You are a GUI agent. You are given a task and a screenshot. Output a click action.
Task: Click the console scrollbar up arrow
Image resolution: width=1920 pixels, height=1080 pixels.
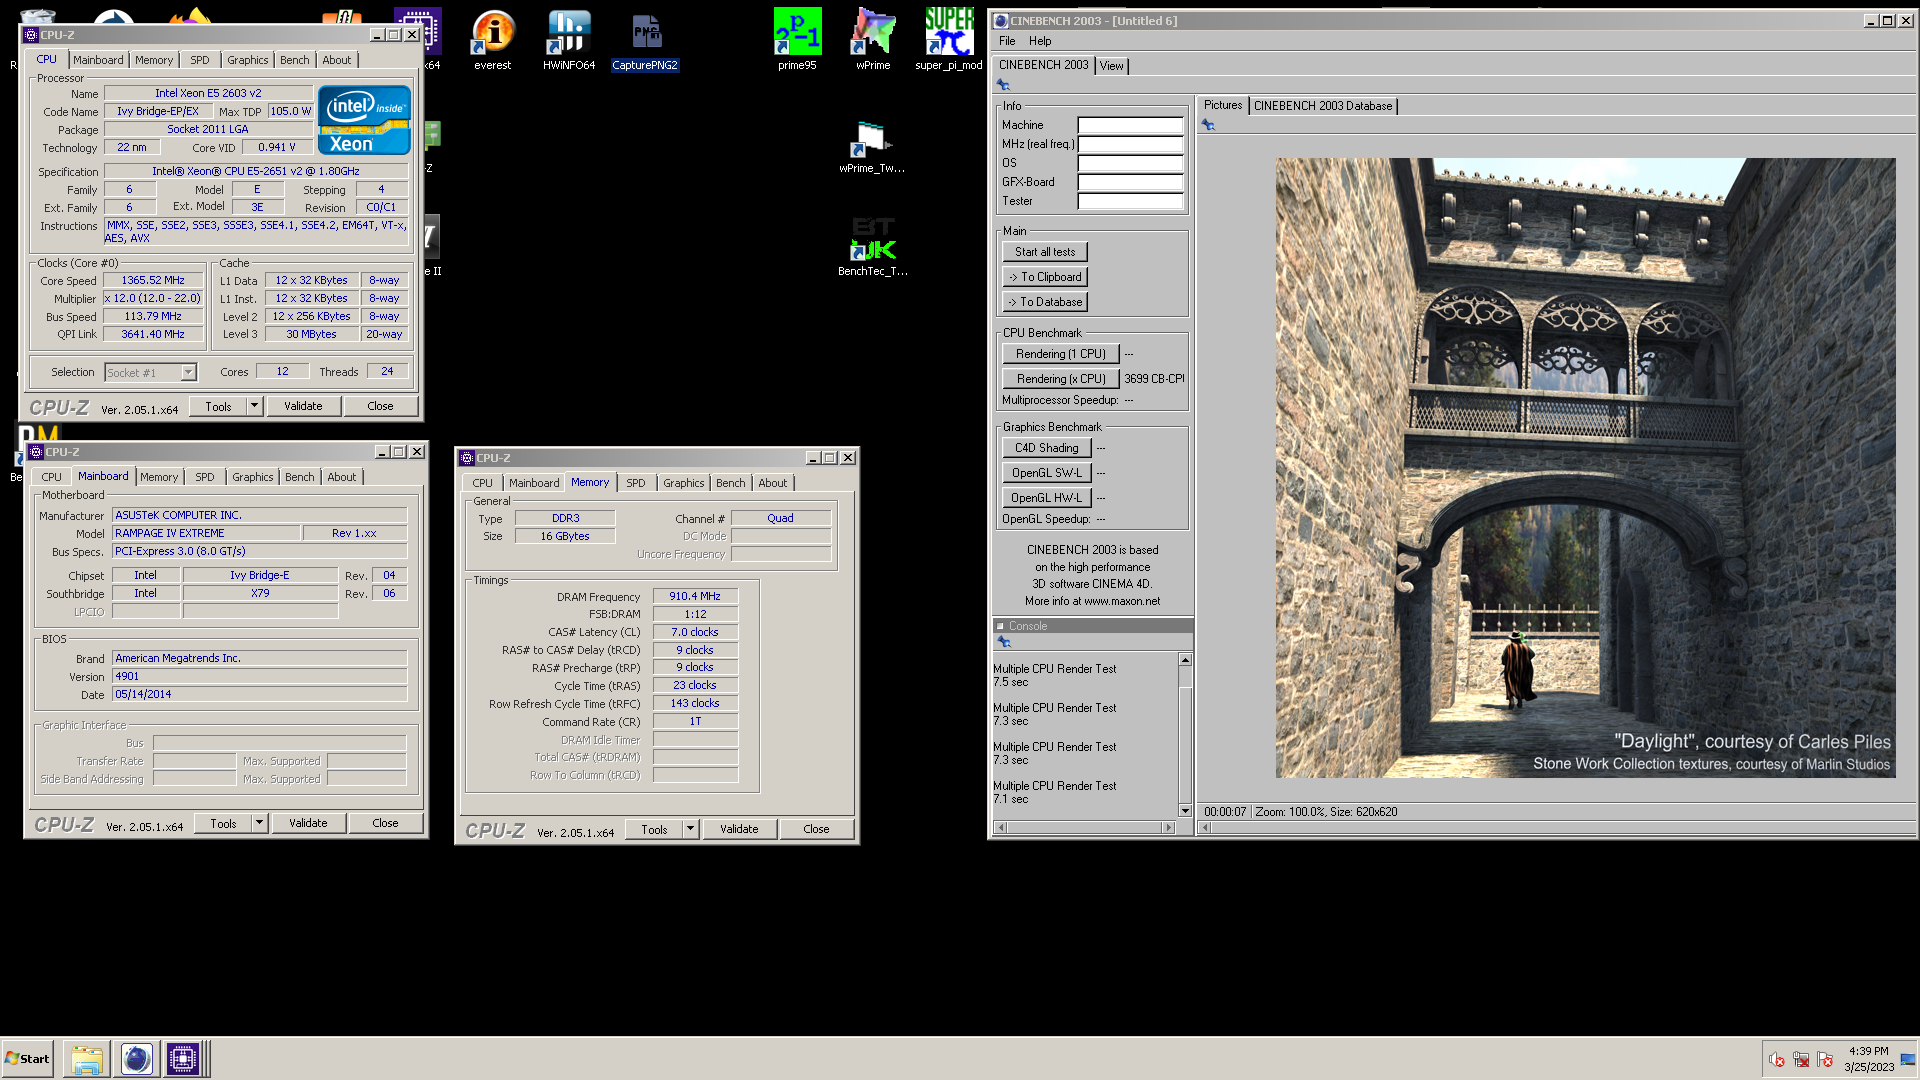click(x=1185, y=660)
